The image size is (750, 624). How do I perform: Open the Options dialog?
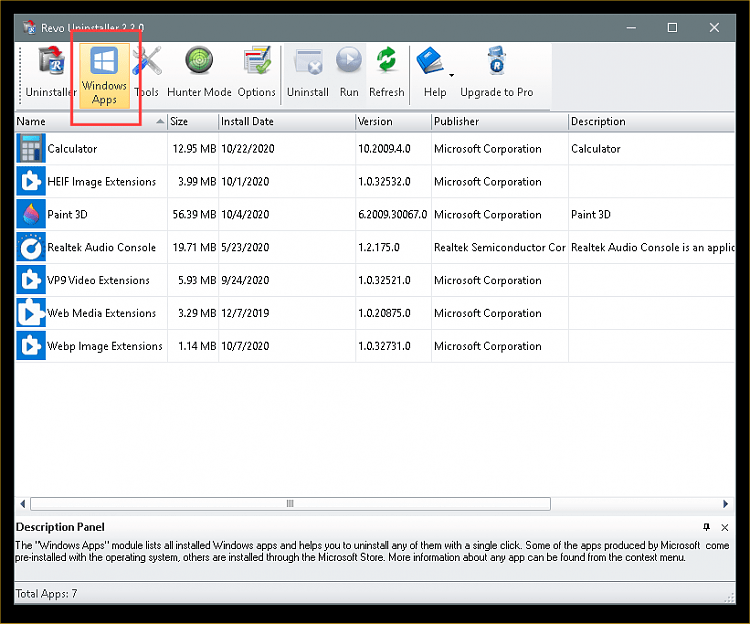[256, 73]
